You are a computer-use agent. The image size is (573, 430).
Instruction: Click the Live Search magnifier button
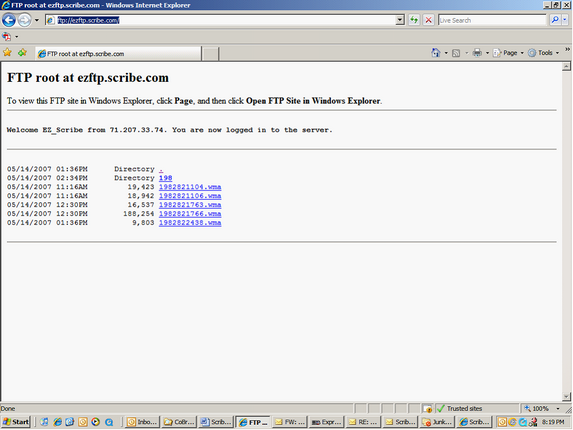pos(555,20)
